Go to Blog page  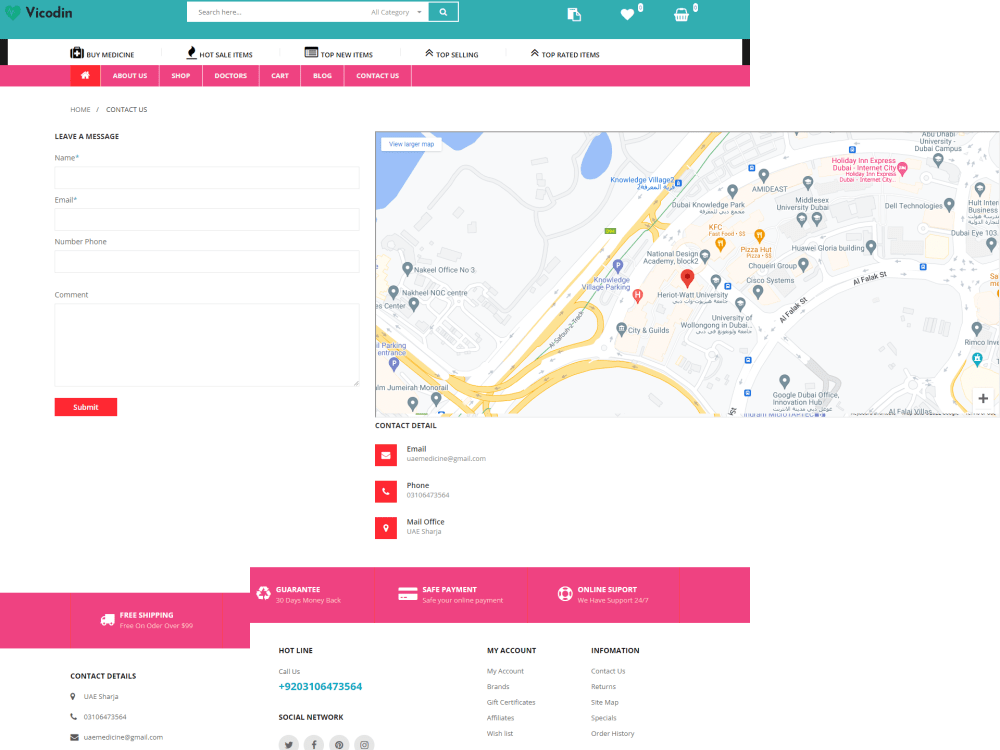pyautogui.click(x=323, y=75)
